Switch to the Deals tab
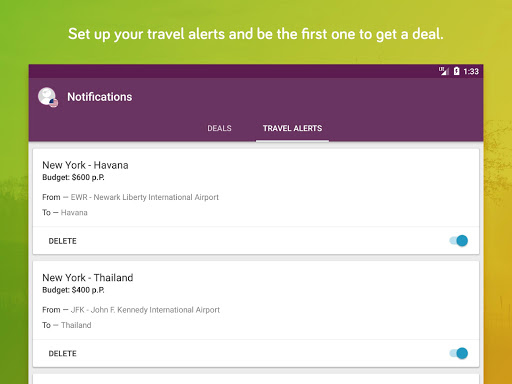 (219, 128)
